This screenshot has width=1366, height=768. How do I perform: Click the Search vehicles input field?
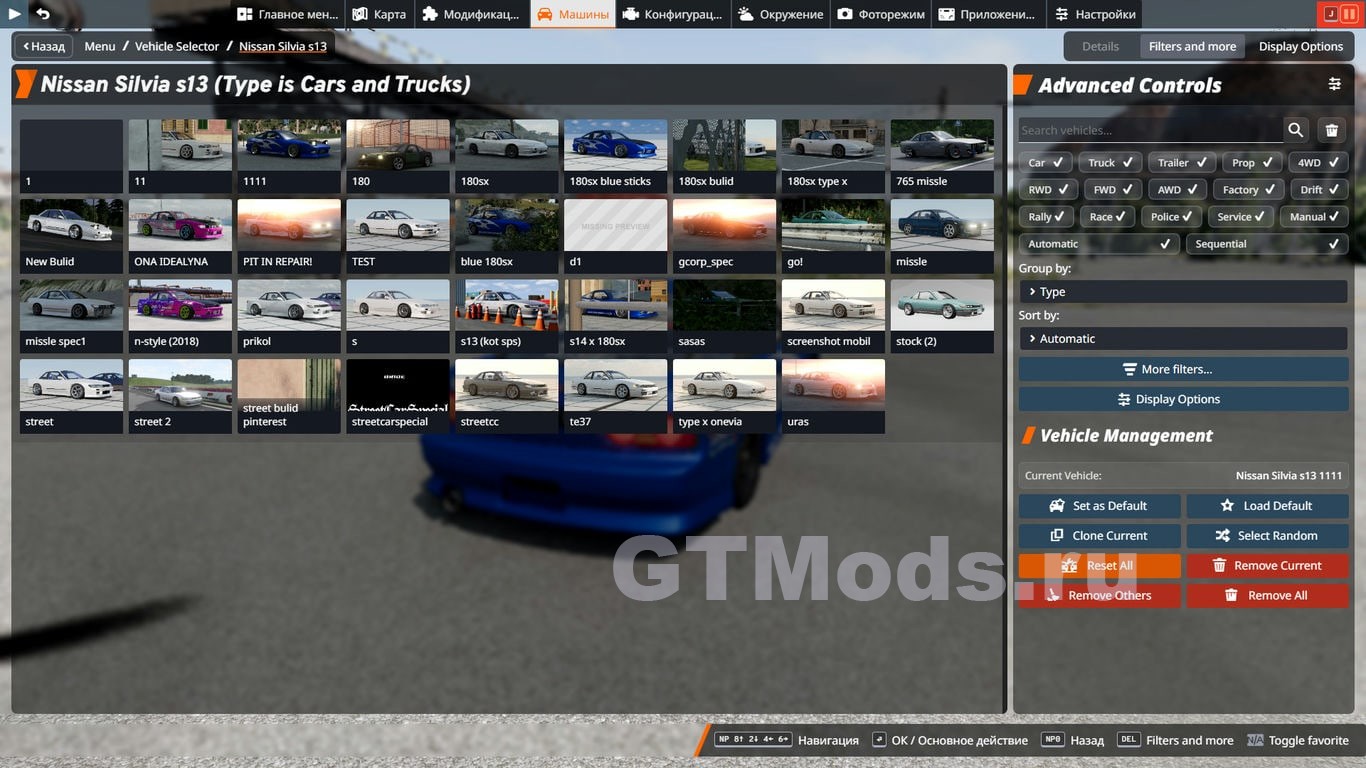(1150, 130)
